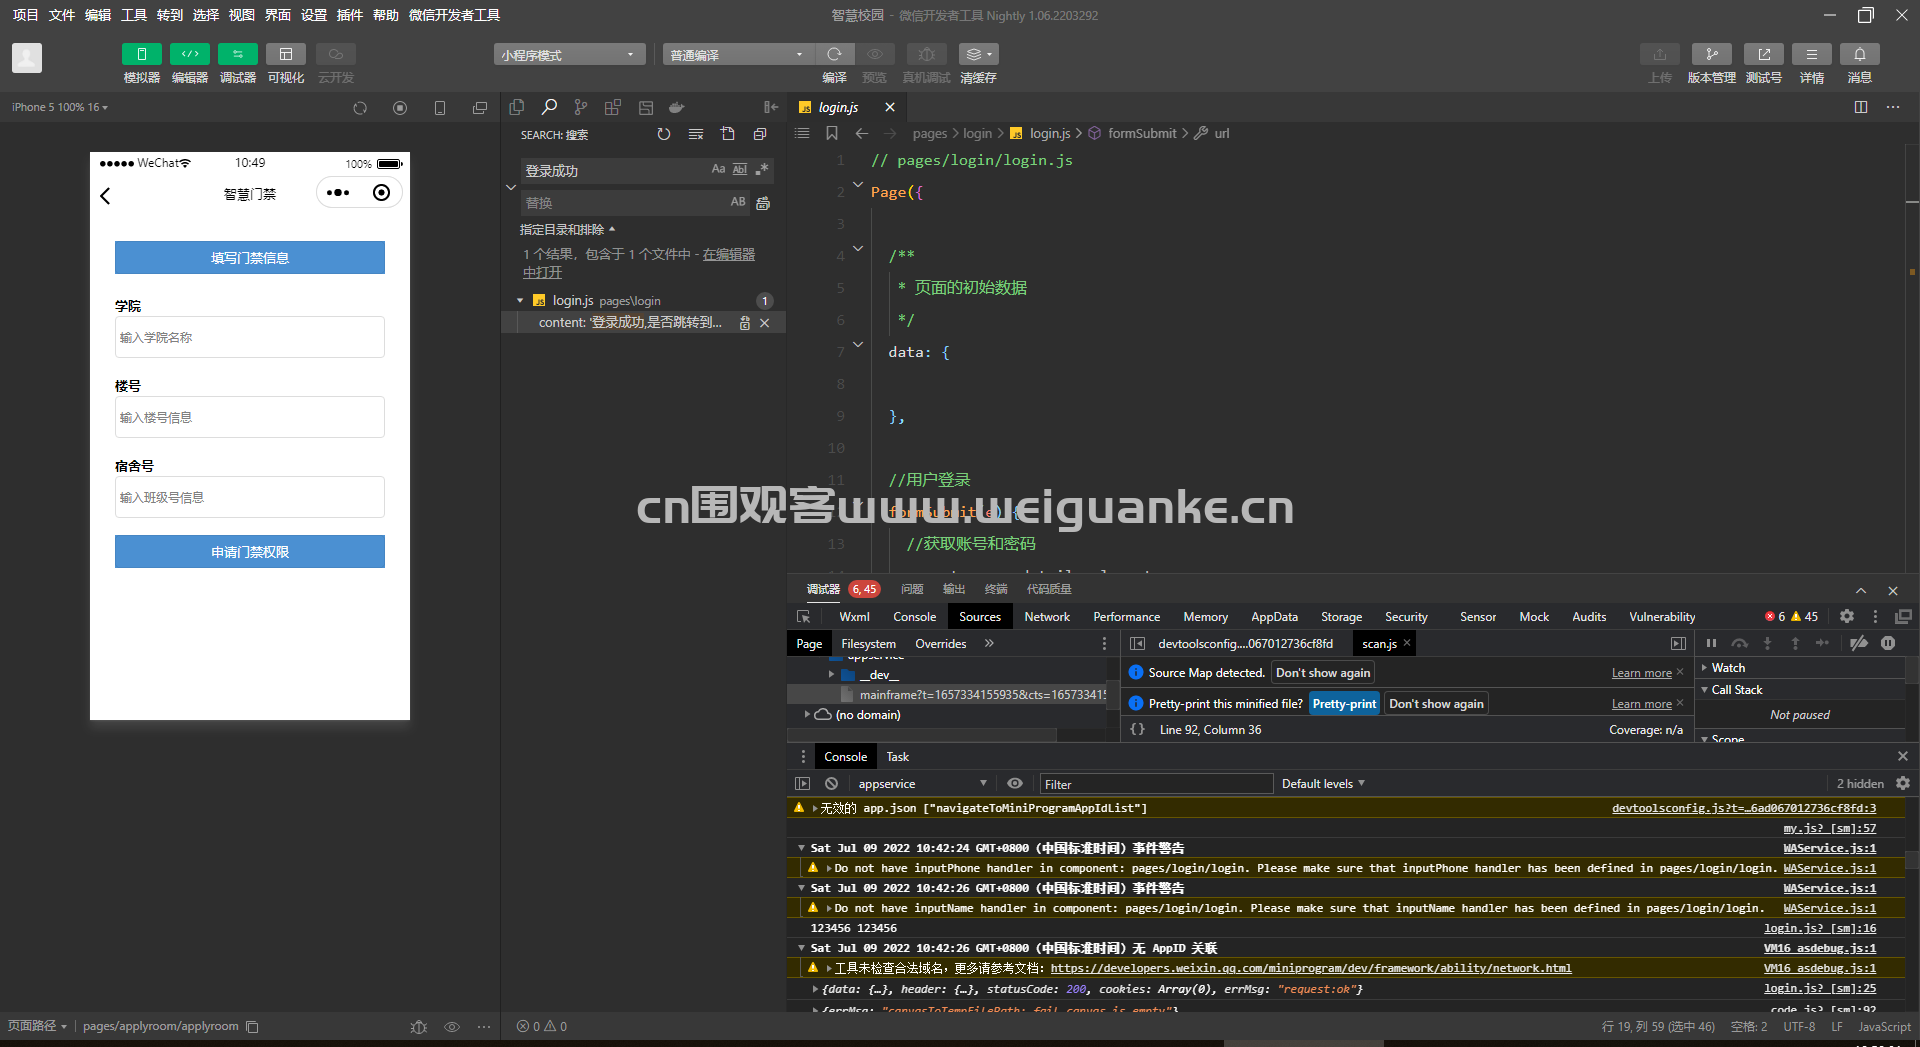Image resolution: width=1920 pixels, height=1047 pixels.
Task: Open the Storage devtools tab
Action: 1341,617
